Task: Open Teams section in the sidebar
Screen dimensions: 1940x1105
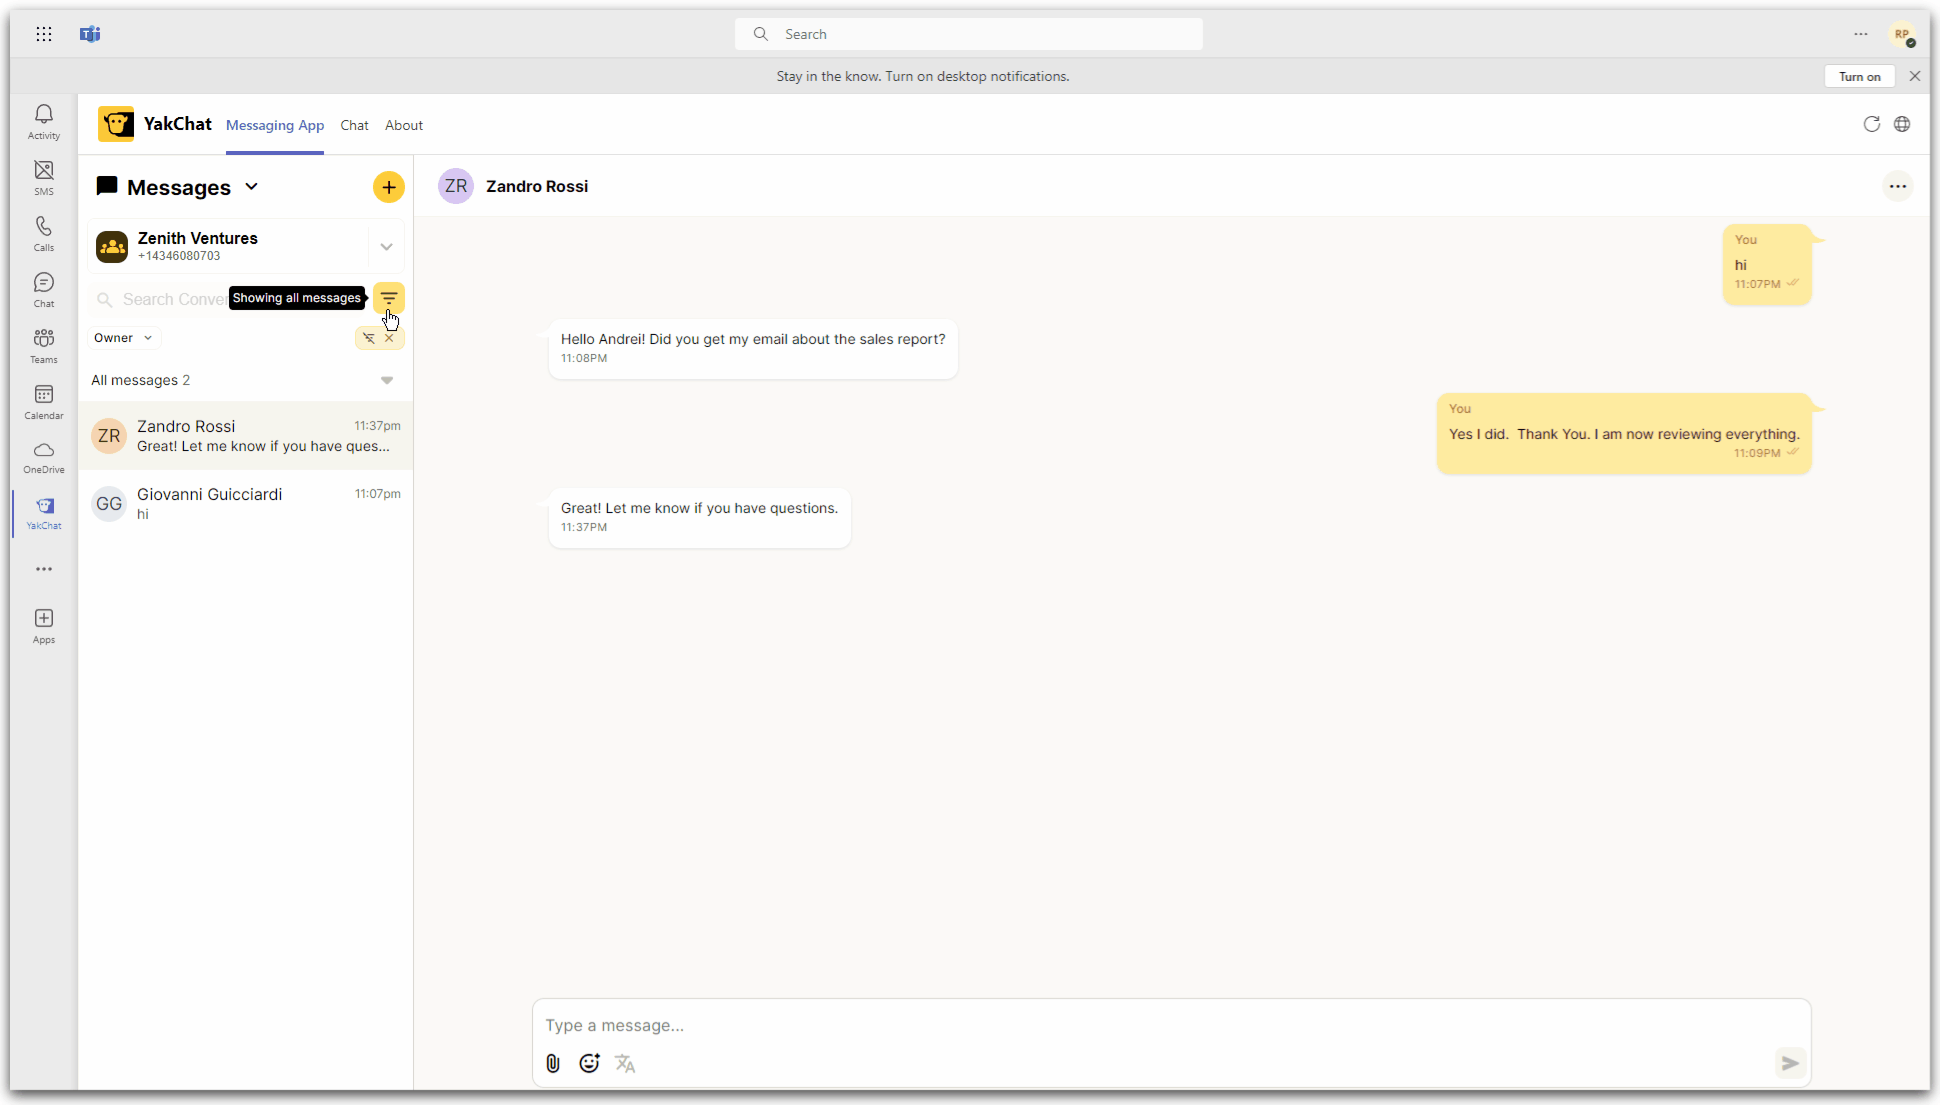Action: (44, 346)
